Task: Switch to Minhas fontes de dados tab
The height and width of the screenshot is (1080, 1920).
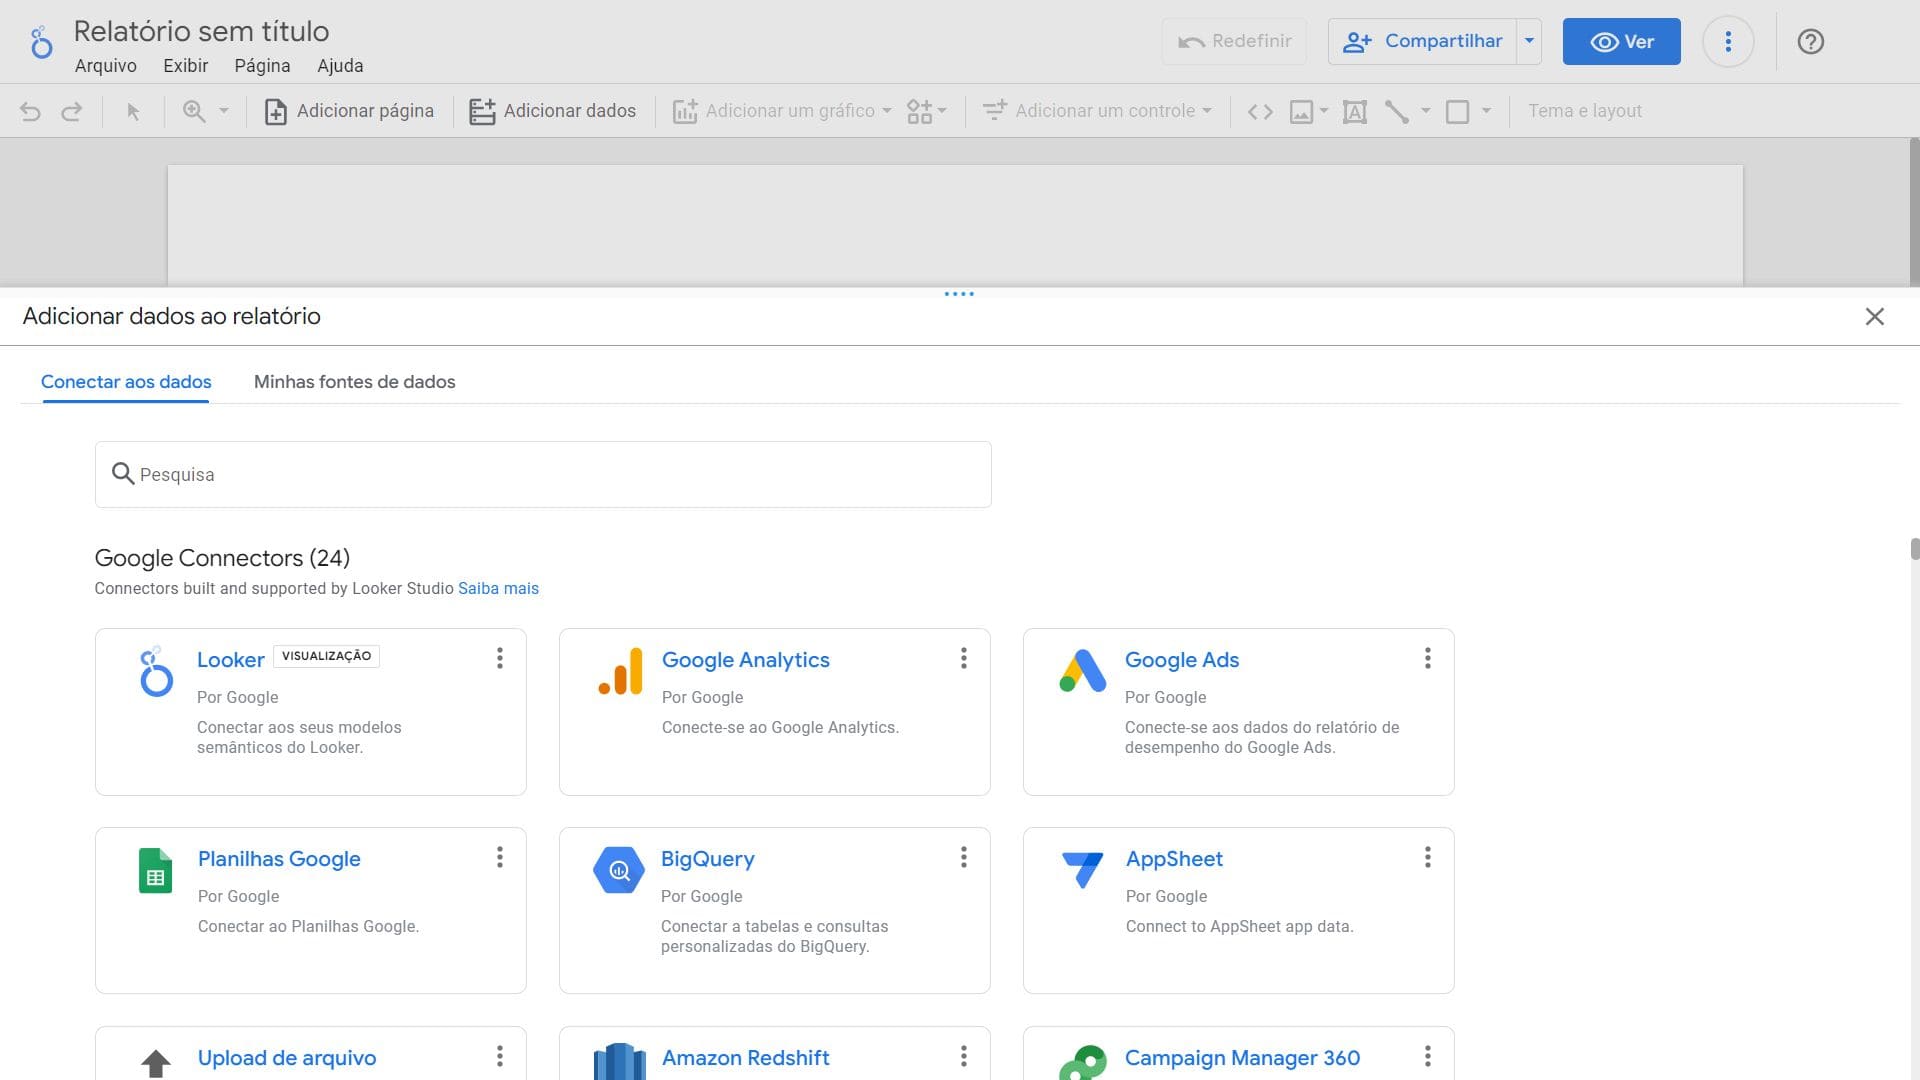Action: (x=354, y=382)
